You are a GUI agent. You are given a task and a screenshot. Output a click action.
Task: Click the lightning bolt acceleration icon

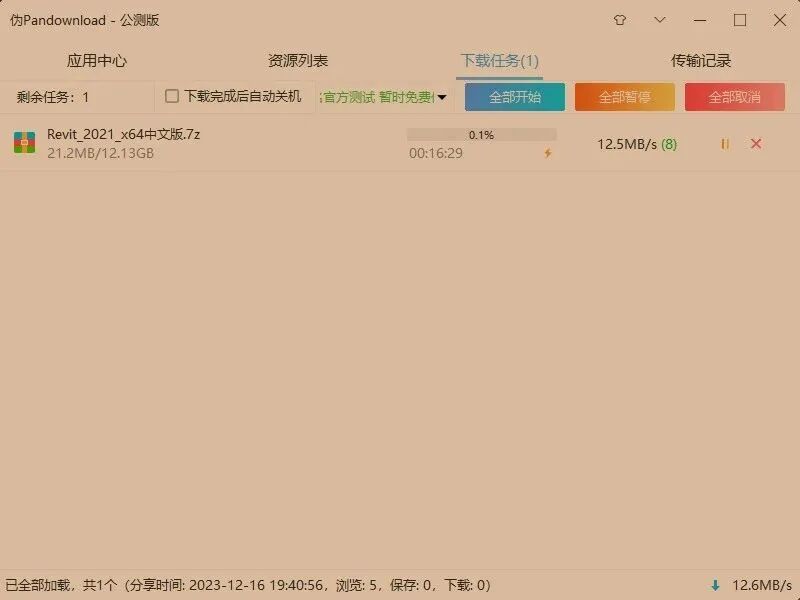(x=548, y=153)
